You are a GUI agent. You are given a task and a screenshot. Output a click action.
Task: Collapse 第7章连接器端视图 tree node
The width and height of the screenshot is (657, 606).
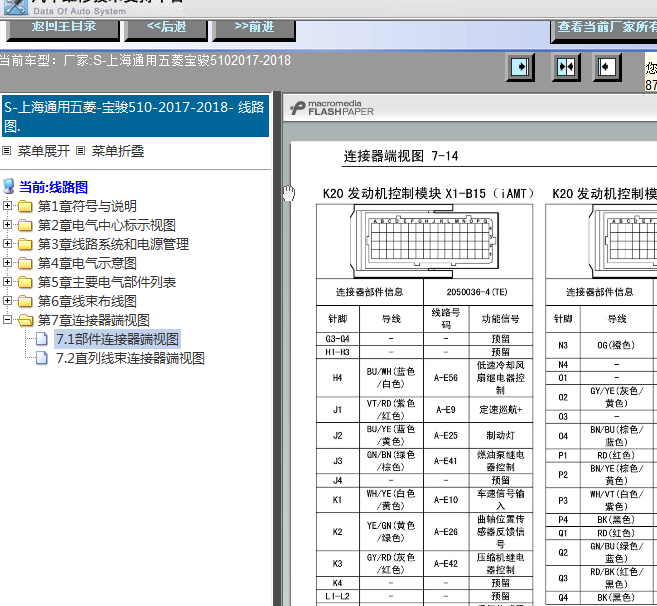pyautogui.click(x=7, y=320)
